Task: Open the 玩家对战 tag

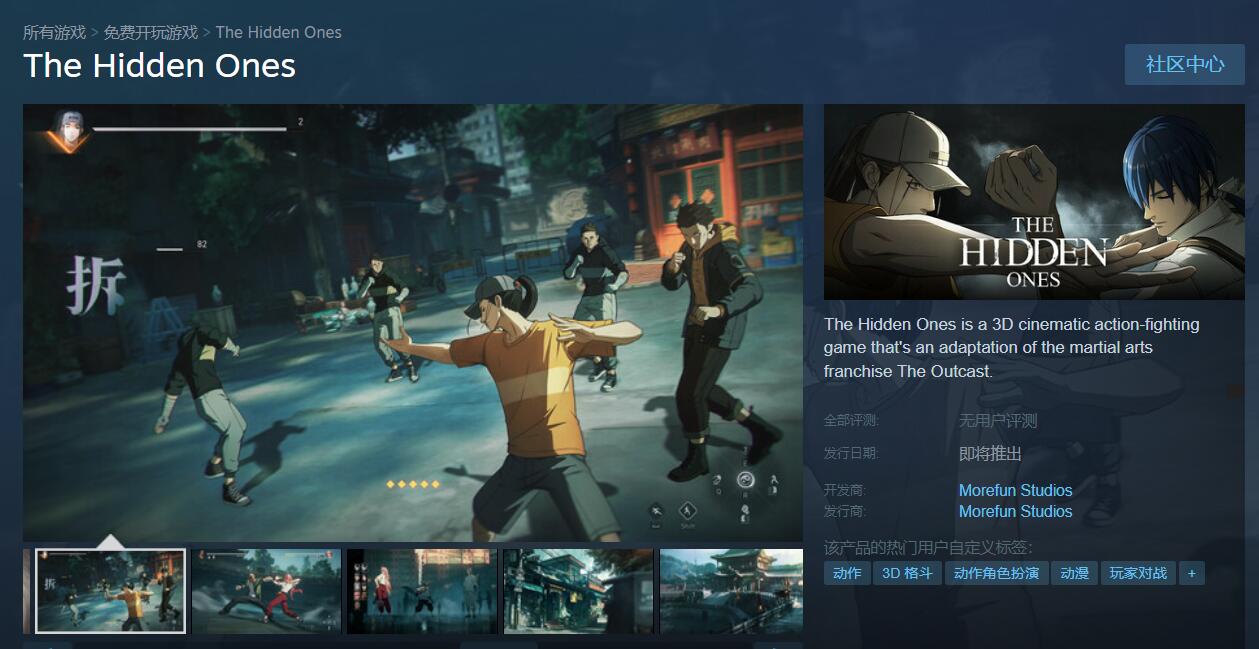Action: 1138,573
